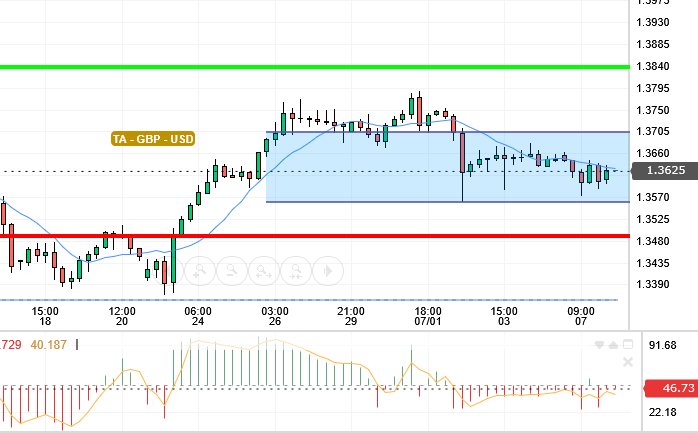698x433 pixels.
Task: Click price axis label 1.3390
Action: point(653,284)
